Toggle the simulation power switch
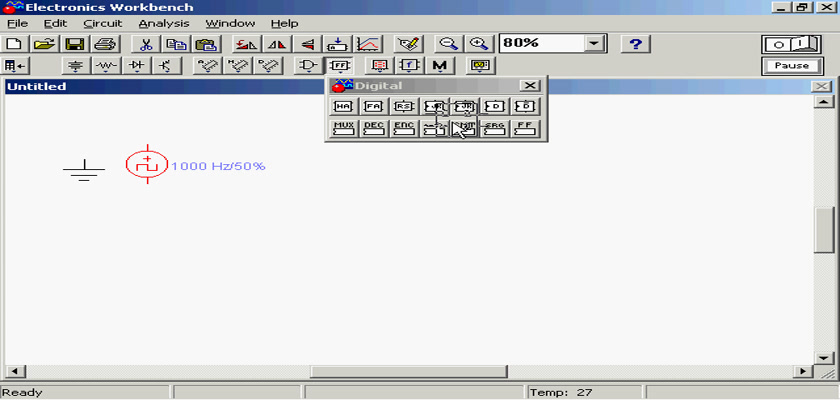Screen dimensions: 840x400 (x=791, y=44)
